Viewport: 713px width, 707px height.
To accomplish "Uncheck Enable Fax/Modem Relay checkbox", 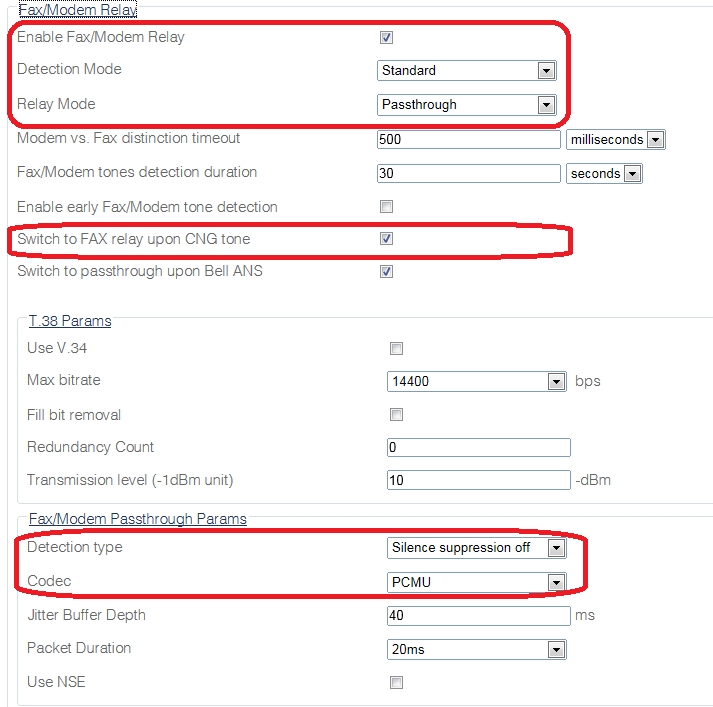I will click(386, 38).
